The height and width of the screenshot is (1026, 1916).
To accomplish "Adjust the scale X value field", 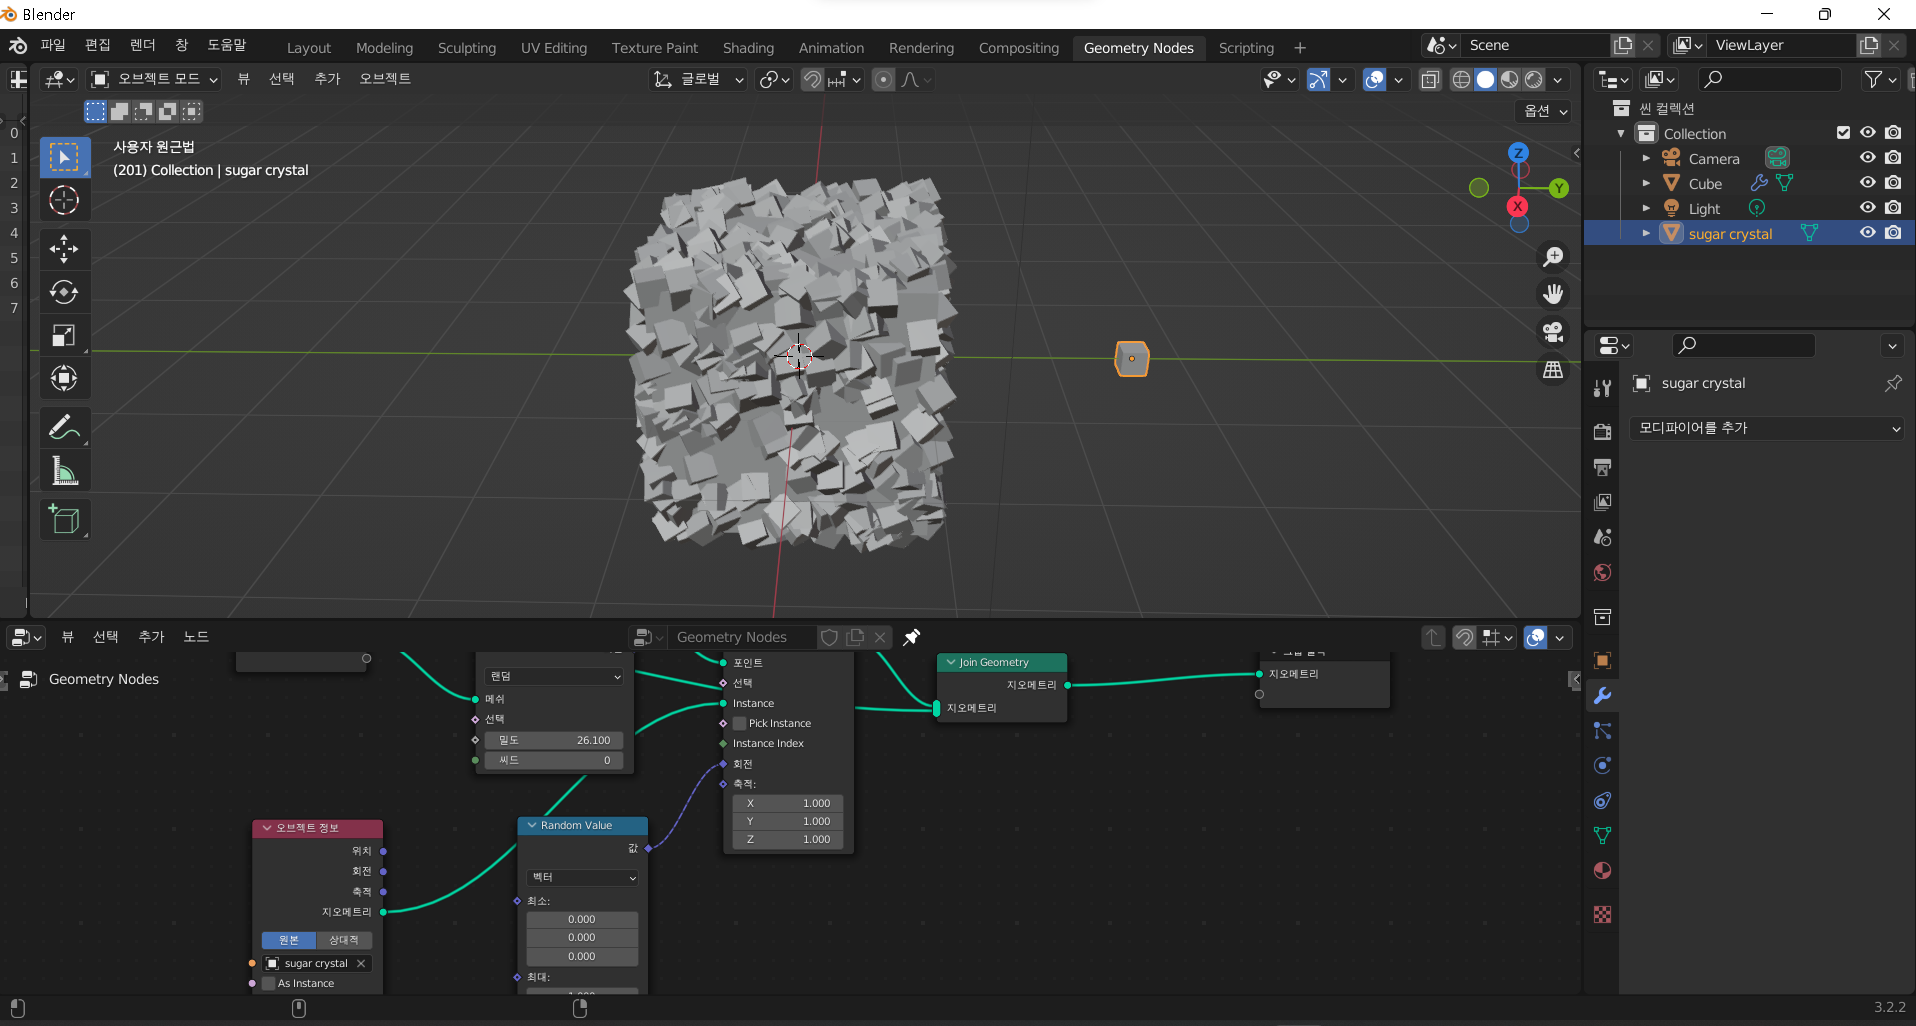I will (788, 803).
